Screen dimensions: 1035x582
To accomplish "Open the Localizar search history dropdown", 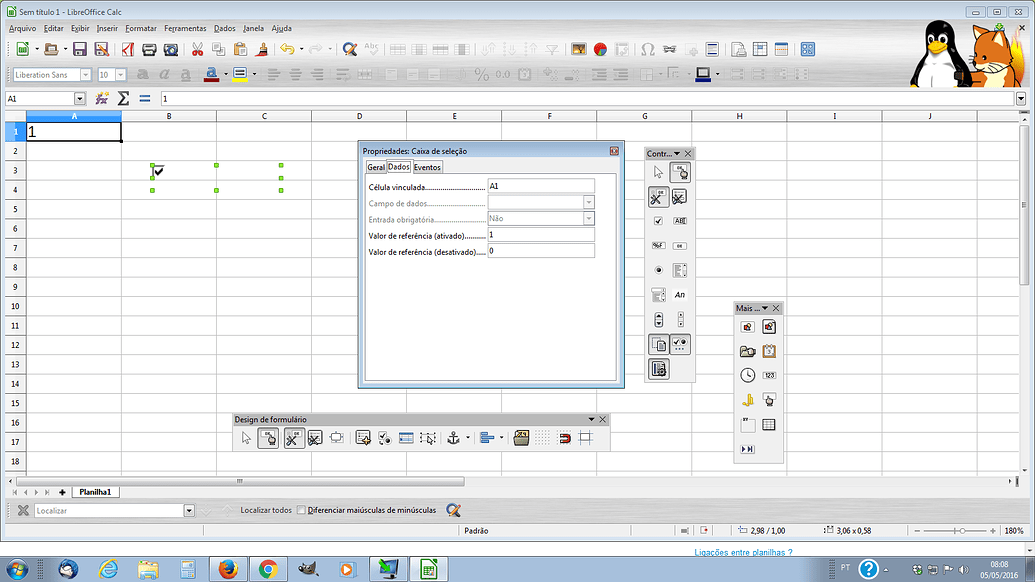I will (188, 510).
